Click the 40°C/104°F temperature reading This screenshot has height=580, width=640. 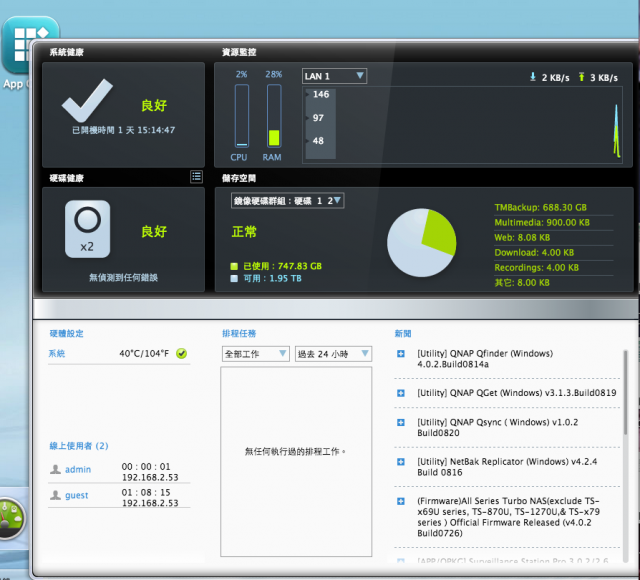(144, 353)
